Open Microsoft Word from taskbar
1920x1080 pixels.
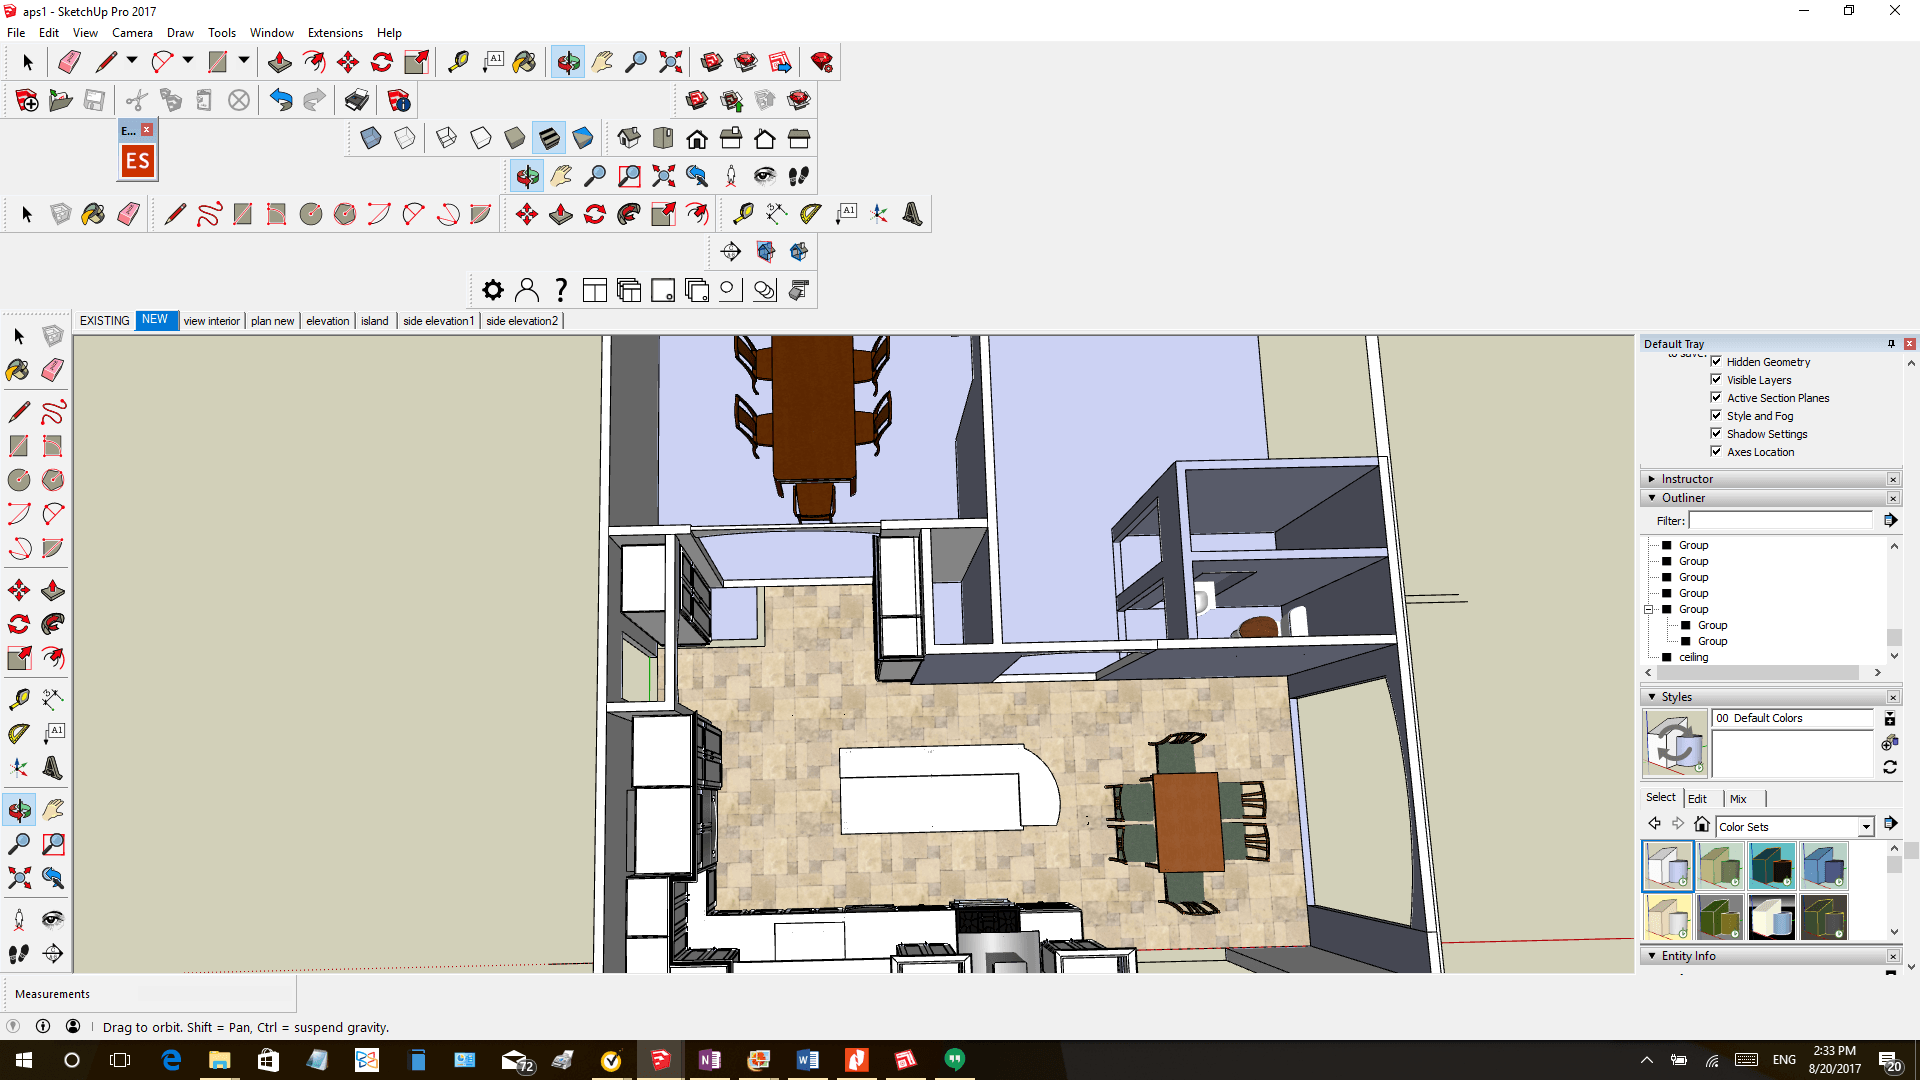pyautogui.click(x=807, y=1060)
